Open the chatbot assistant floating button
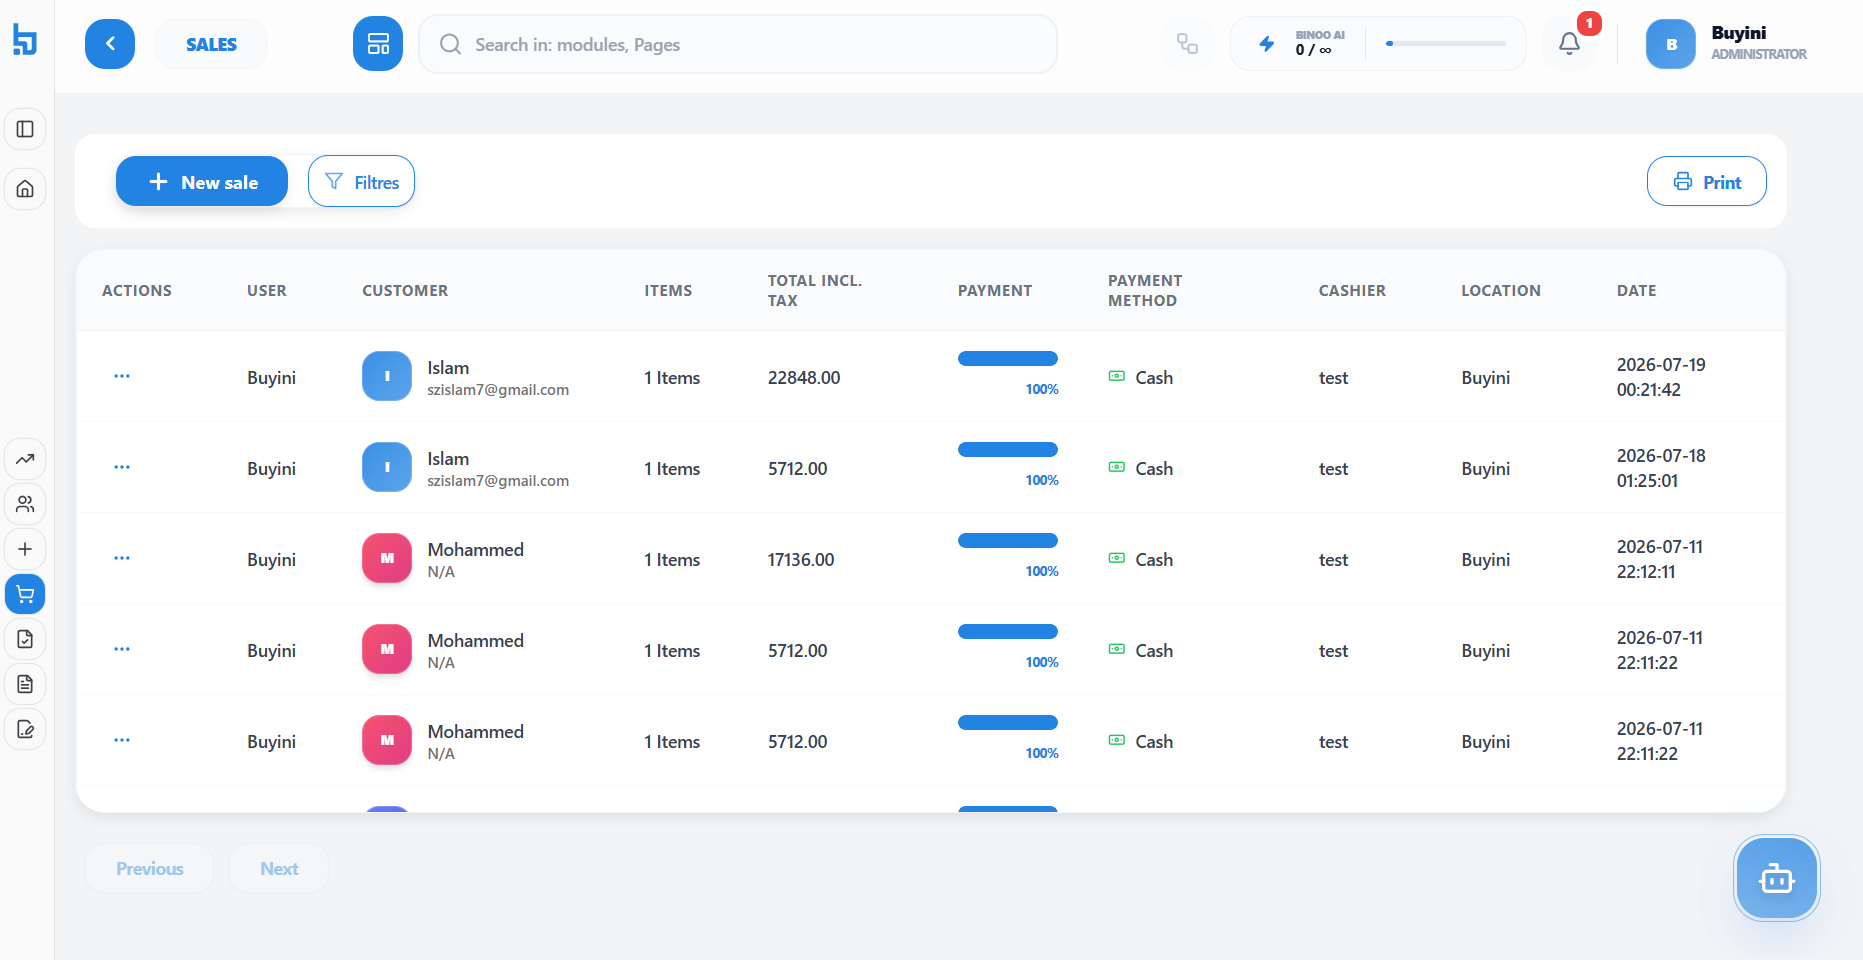 (x=1777, y=879)
